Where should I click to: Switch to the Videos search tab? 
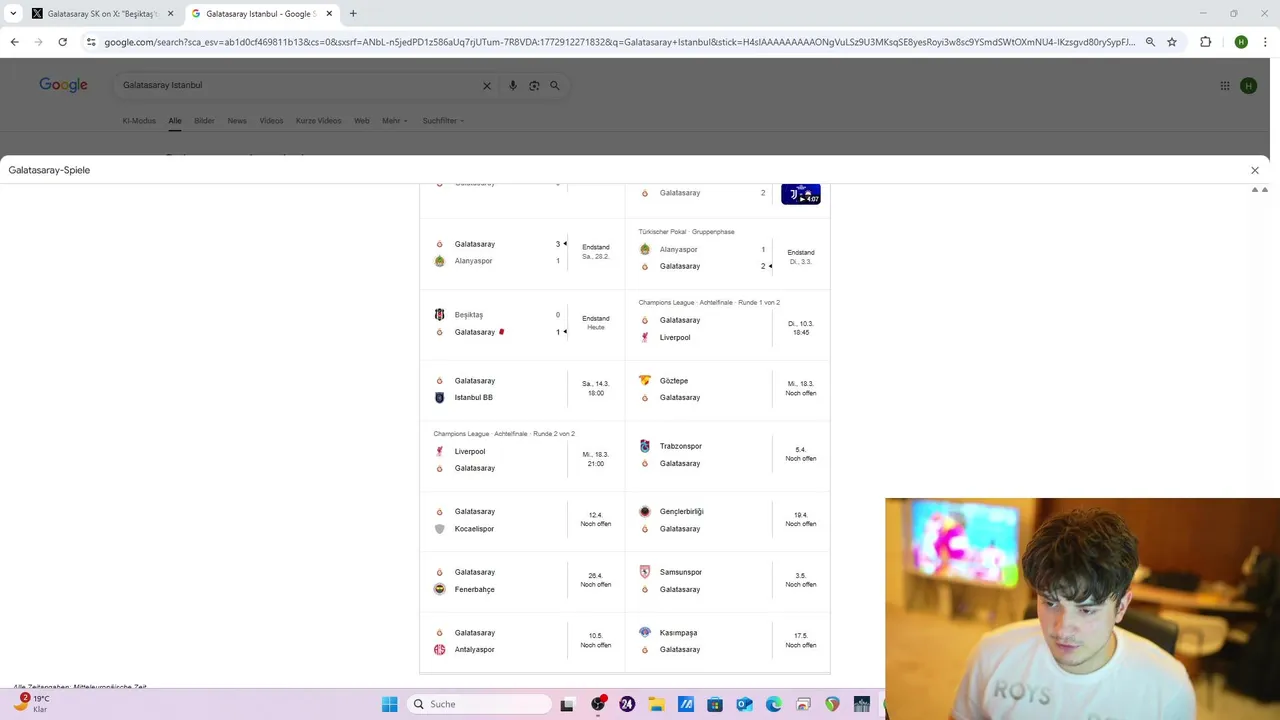coord(271,121)
